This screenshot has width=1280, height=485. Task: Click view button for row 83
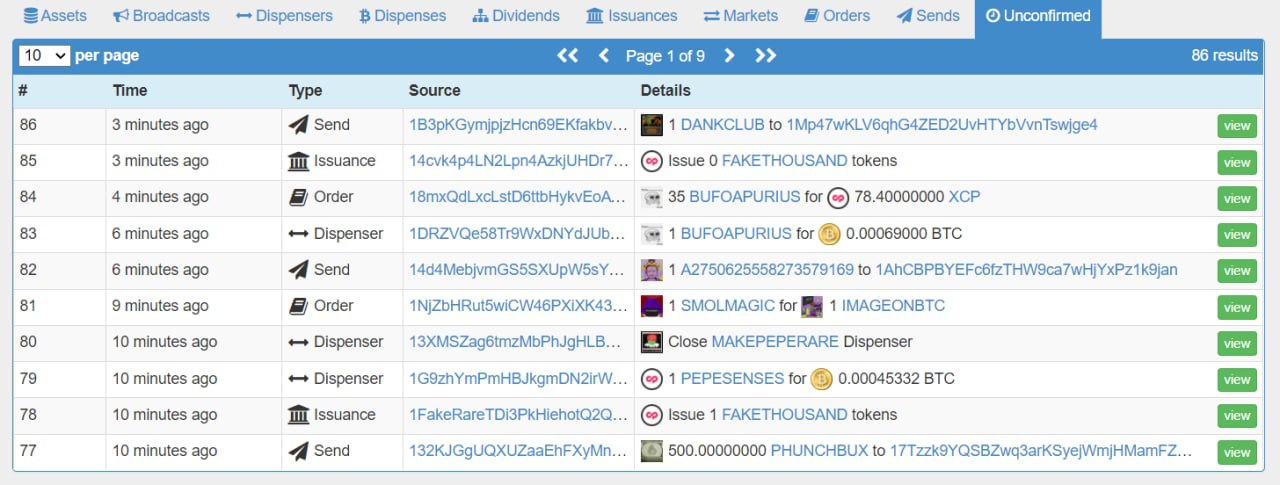1237,235
